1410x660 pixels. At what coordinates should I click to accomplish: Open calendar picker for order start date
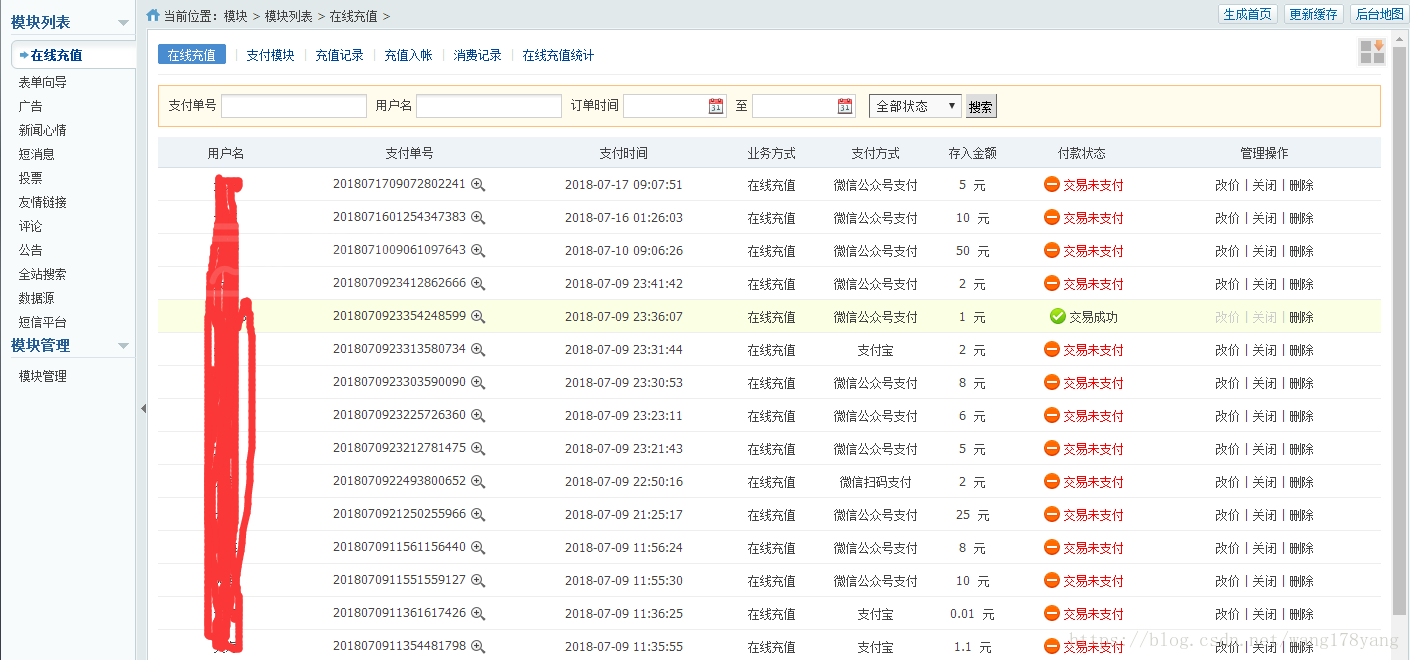click(x=716, y=106)
